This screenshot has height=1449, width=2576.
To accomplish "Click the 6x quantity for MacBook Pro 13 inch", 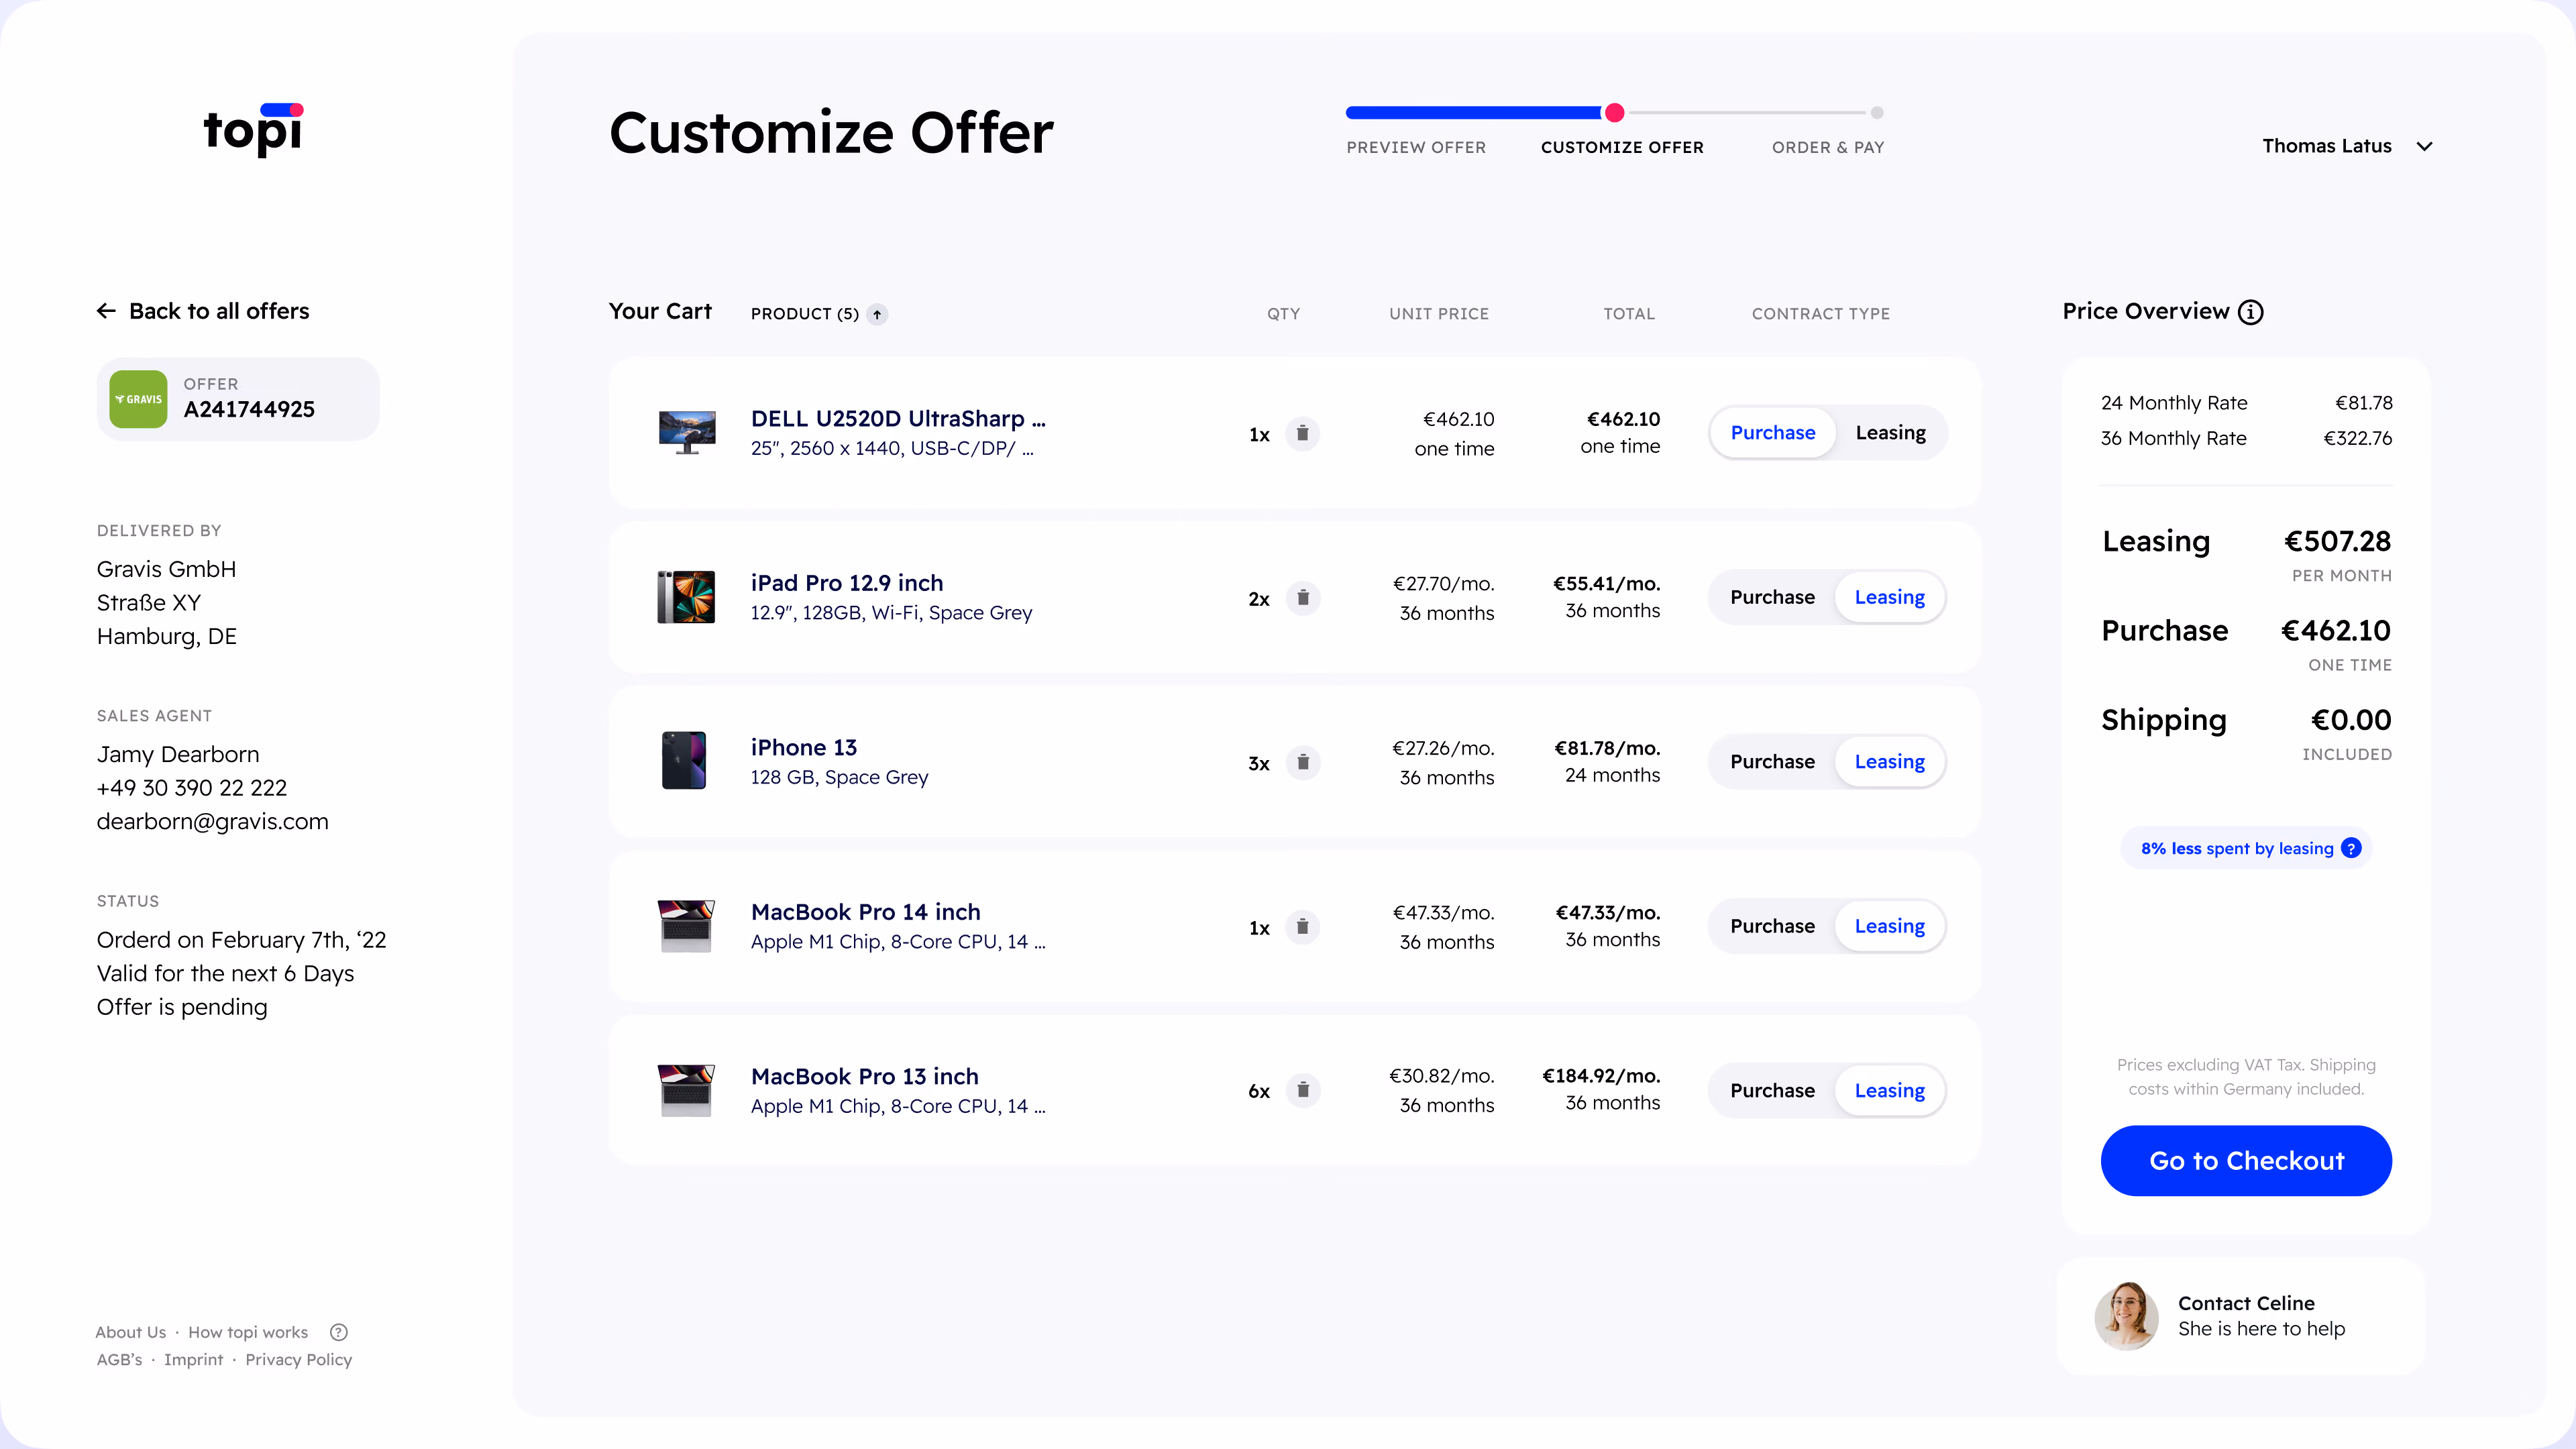I will (1259, 1092).
